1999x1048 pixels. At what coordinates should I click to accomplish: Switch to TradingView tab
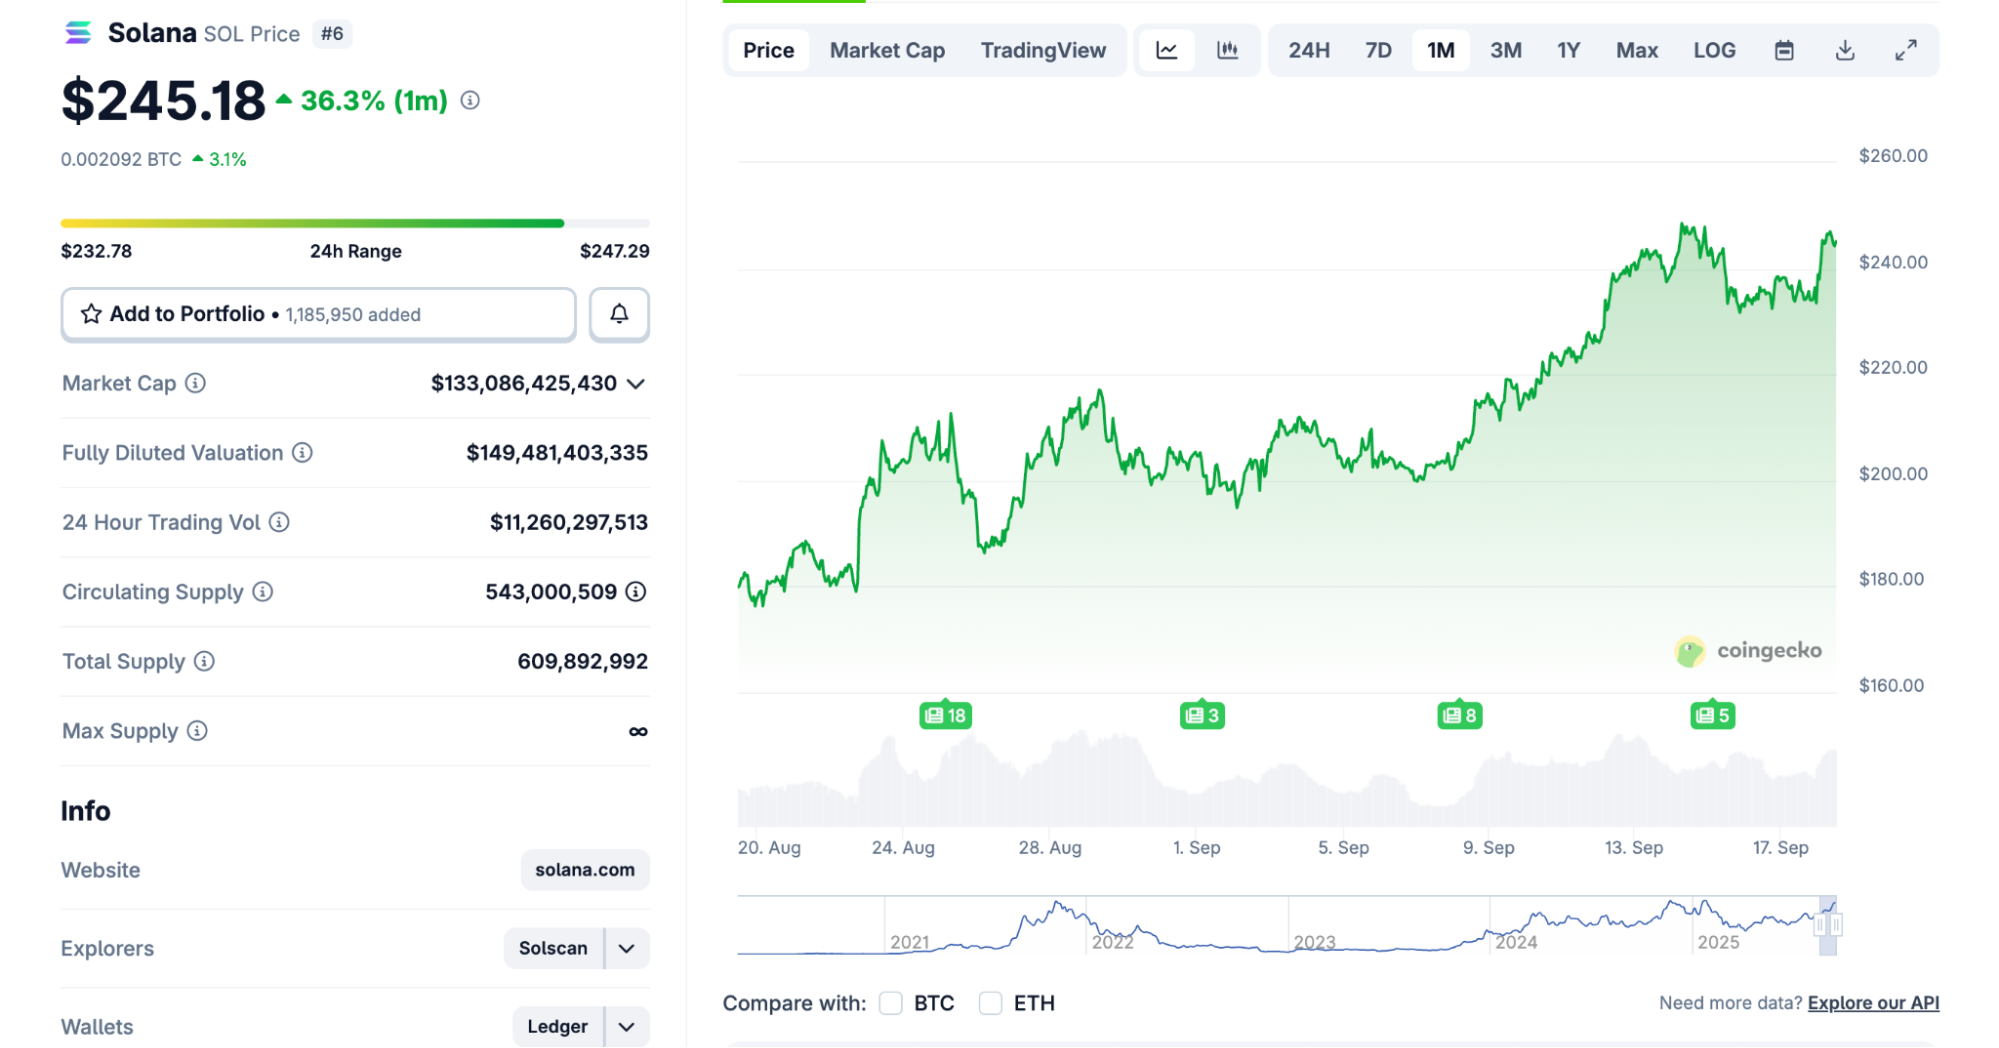(1043, 50)
